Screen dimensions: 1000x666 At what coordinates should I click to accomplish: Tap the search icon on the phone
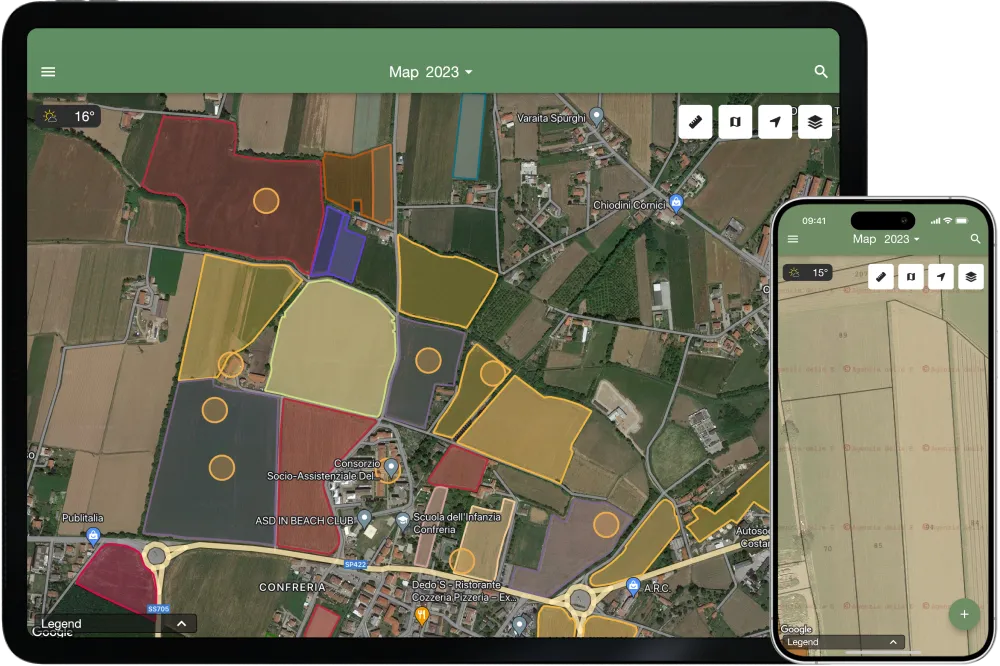pos(975,239)
